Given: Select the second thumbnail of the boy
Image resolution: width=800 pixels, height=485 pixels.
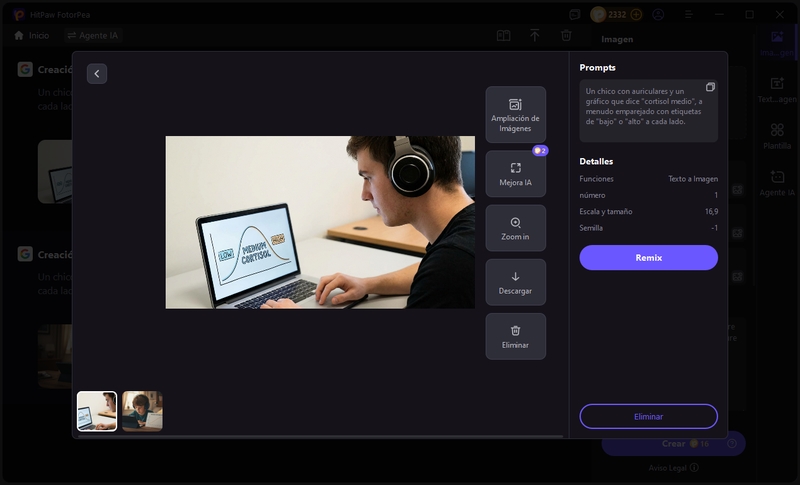Looking at the screenshot, I should (142, 411).
